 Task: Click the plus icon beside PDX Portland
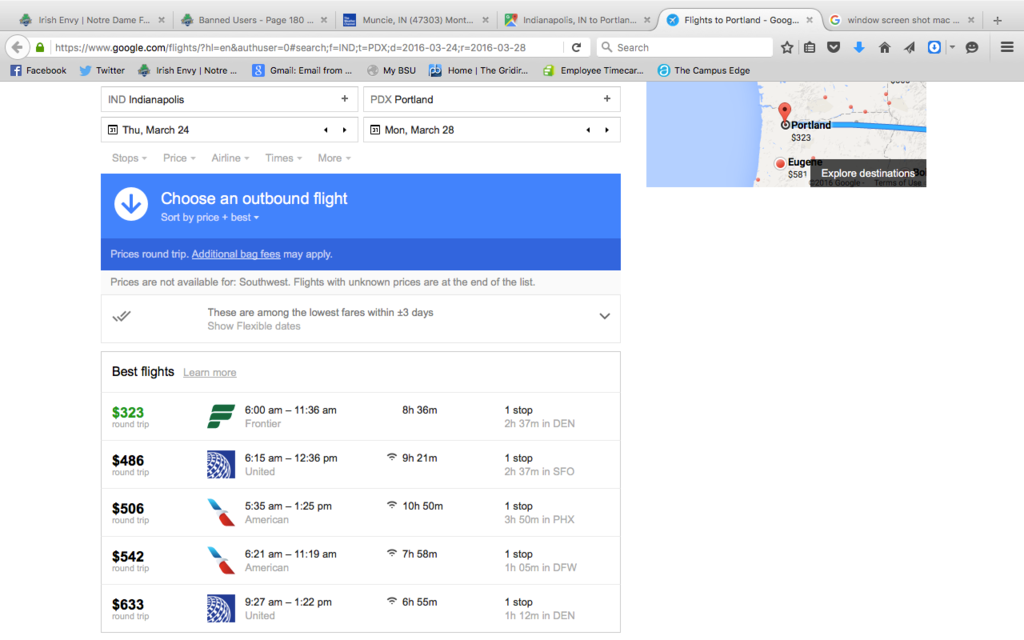606,99
